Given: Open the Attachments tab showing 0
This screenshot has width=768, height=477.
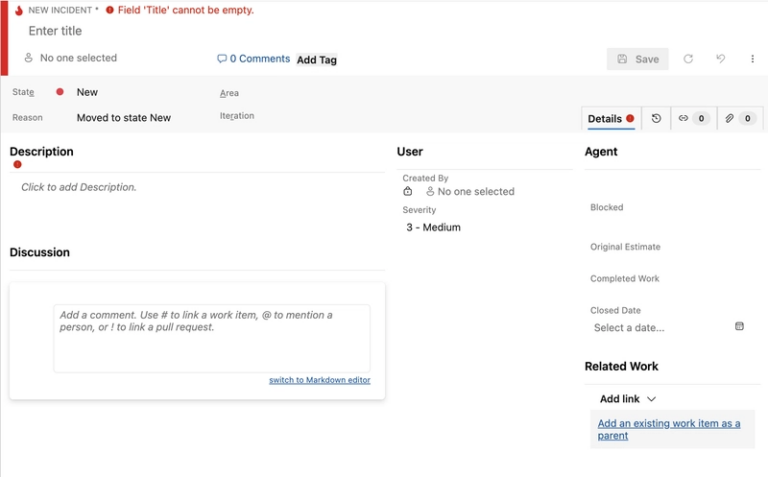Looking at the screenshot, I should click(x=740, y=118).
